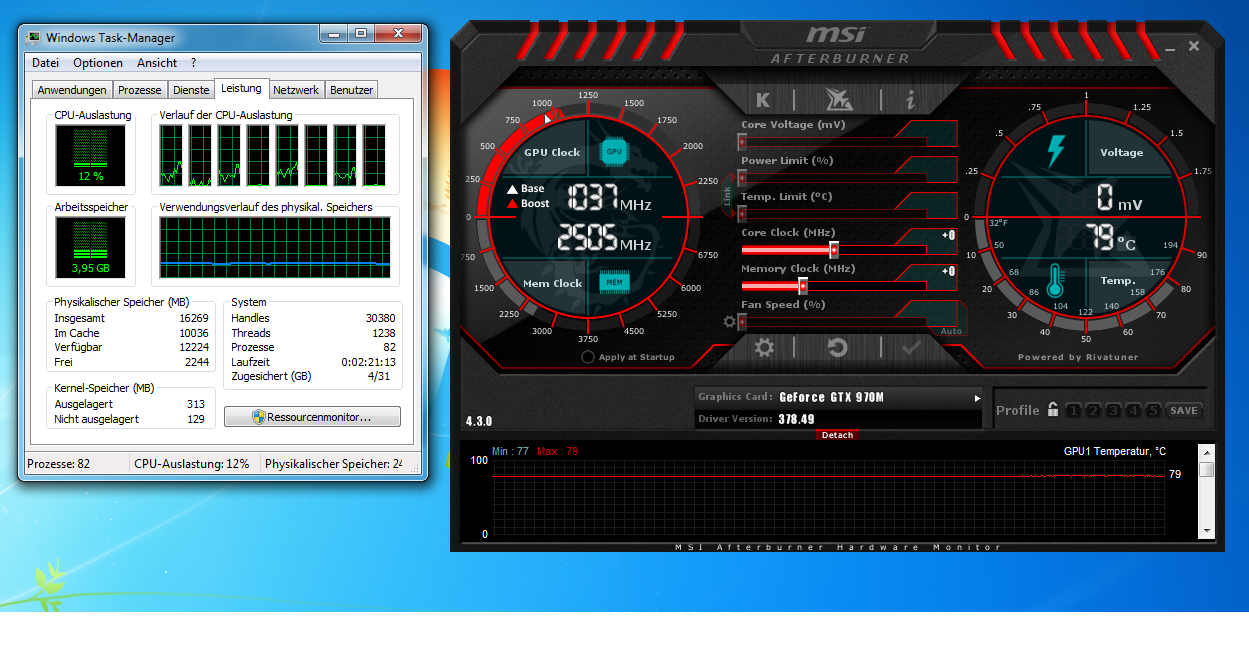Viewport: 1249px width, 648px height.
Task: Open the Ressourcenmonitor button
Action: pyautogui.click(x=312, y=416)
